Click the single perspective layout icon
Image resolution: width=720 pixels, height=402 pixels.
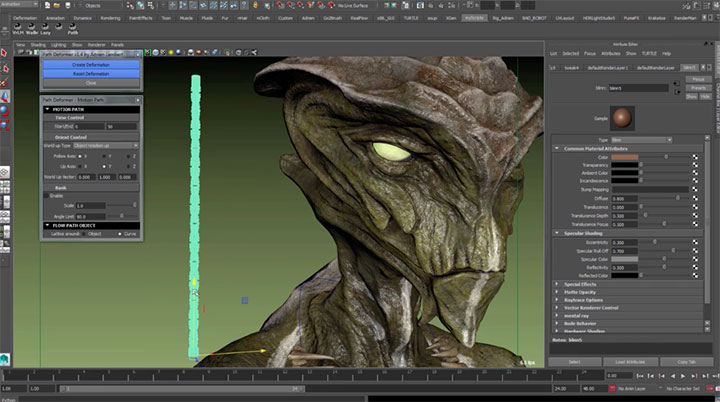point(5,173)
